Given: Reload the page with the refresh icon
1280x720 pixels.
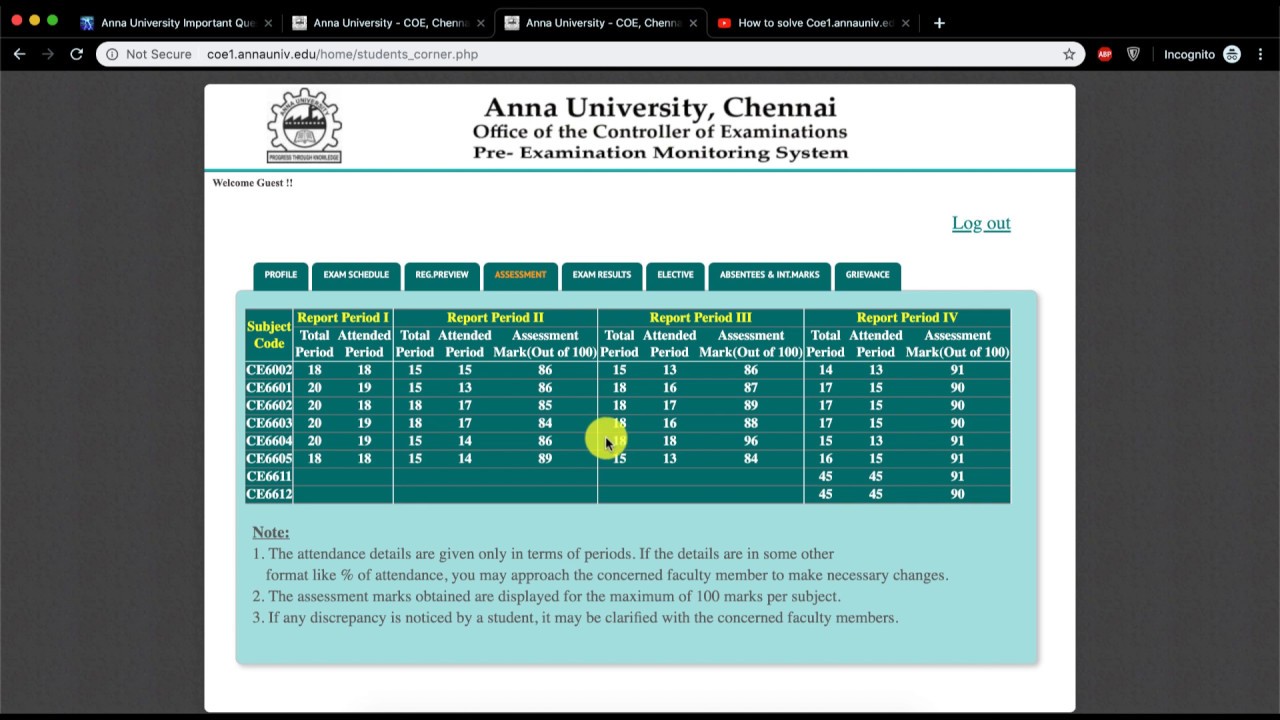Looking at the screenshot, I should 76,54.
